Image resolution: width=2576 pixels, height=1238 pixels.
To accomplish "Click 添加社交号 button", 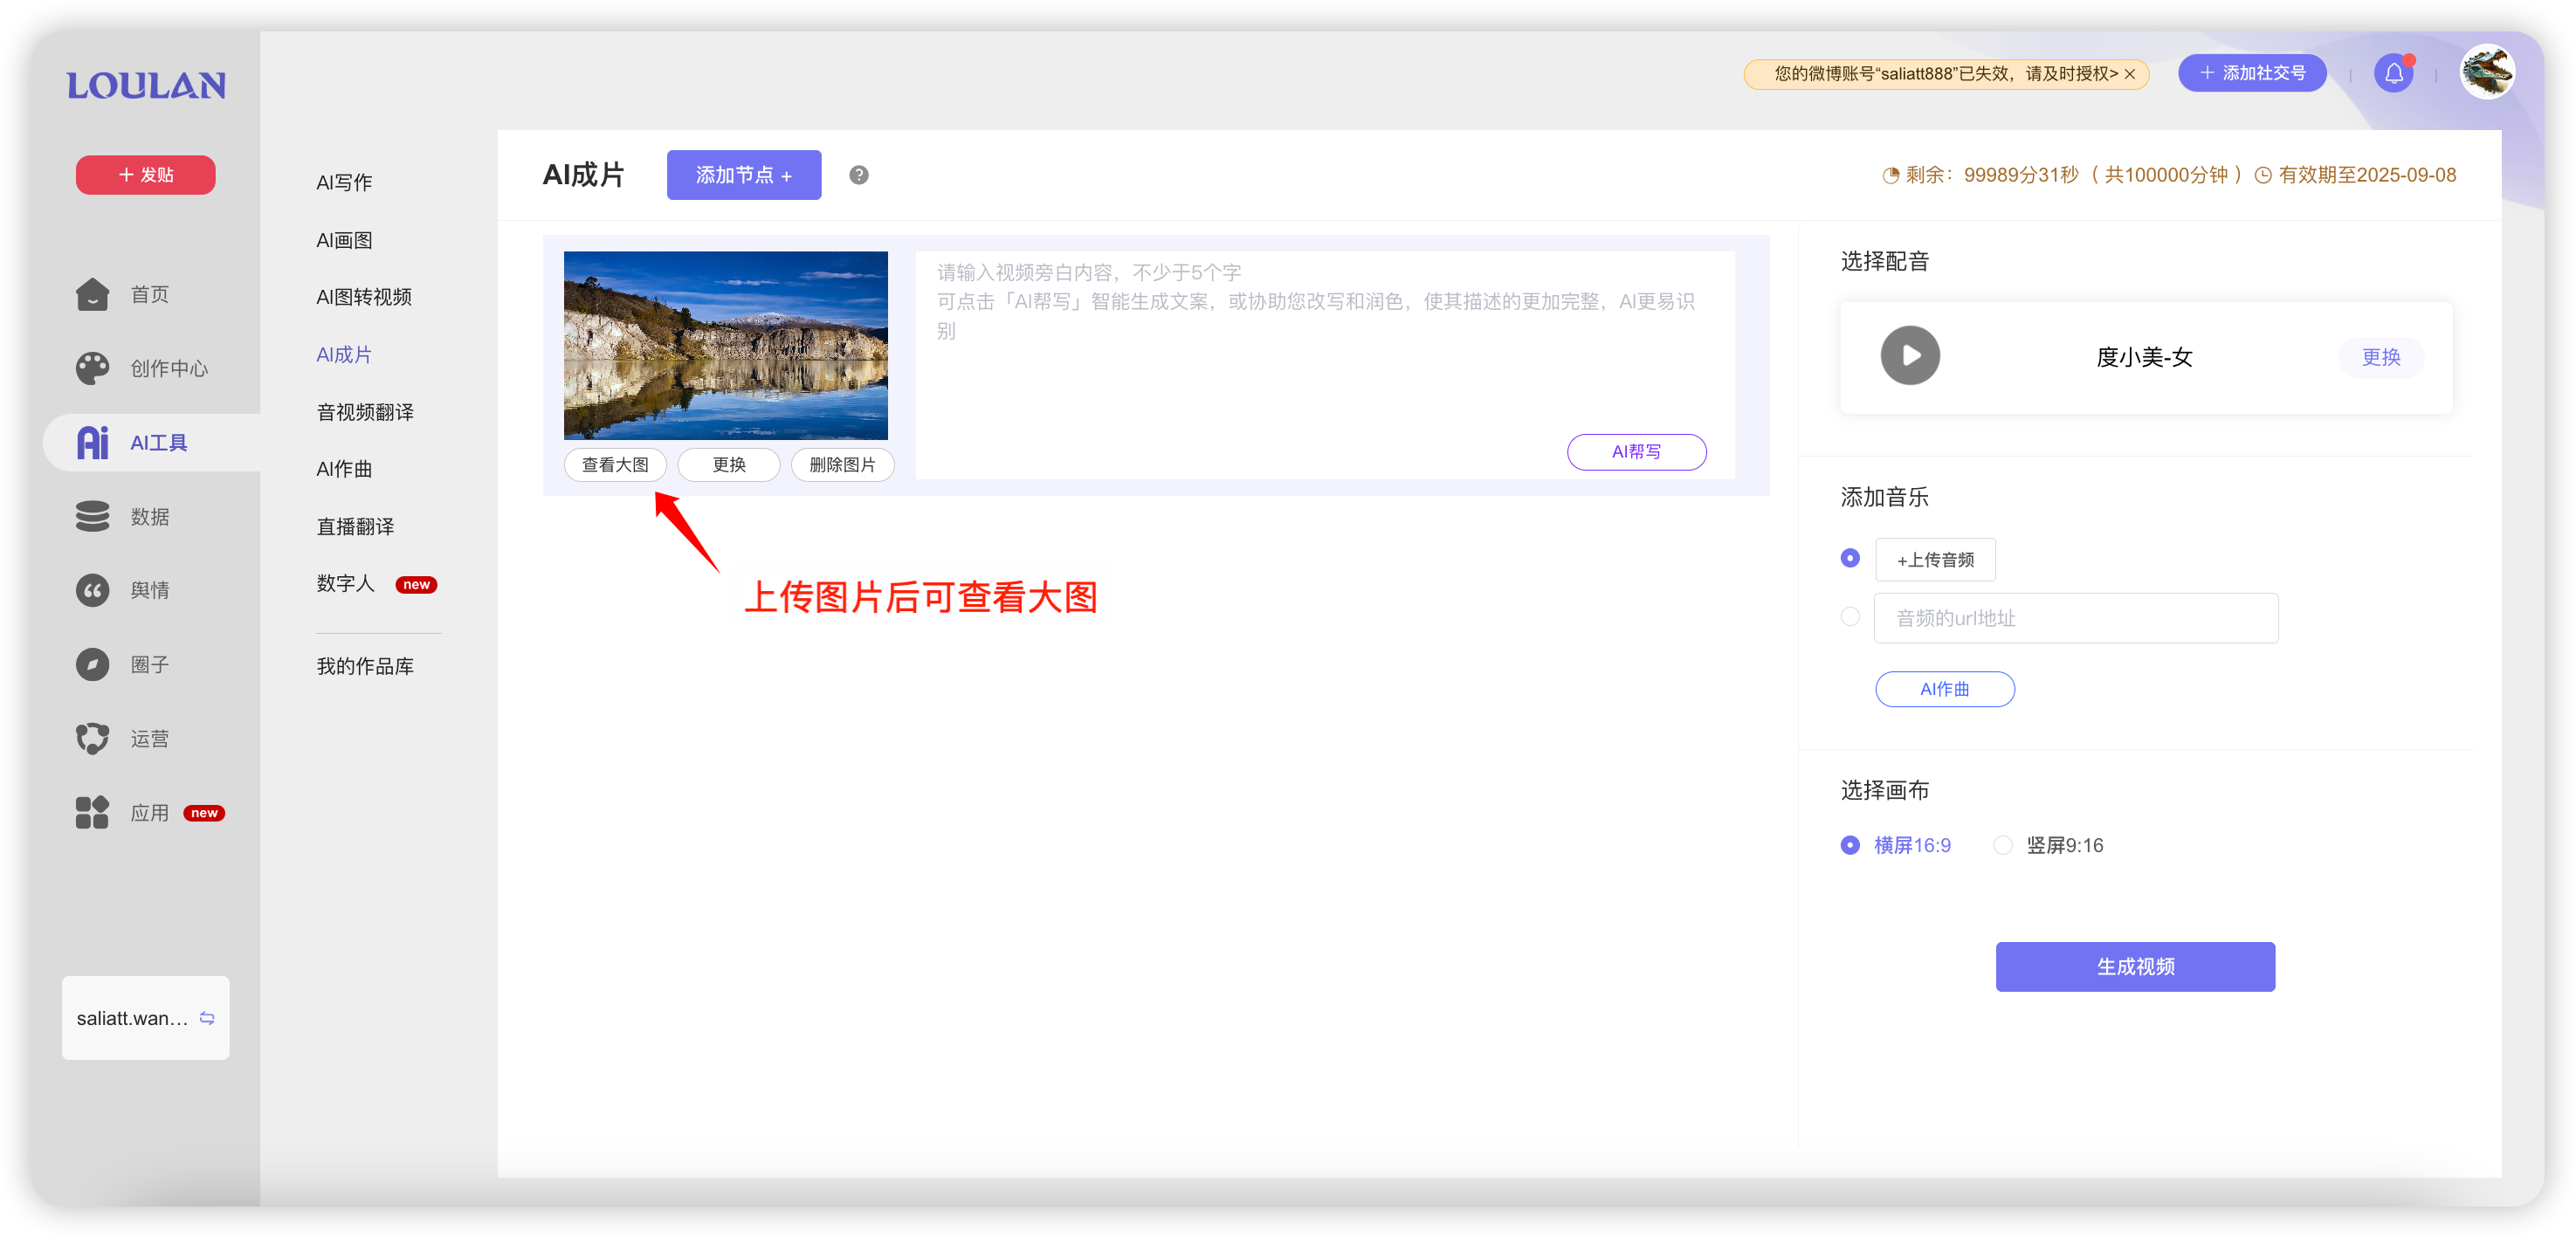I will pos(2253,73).
